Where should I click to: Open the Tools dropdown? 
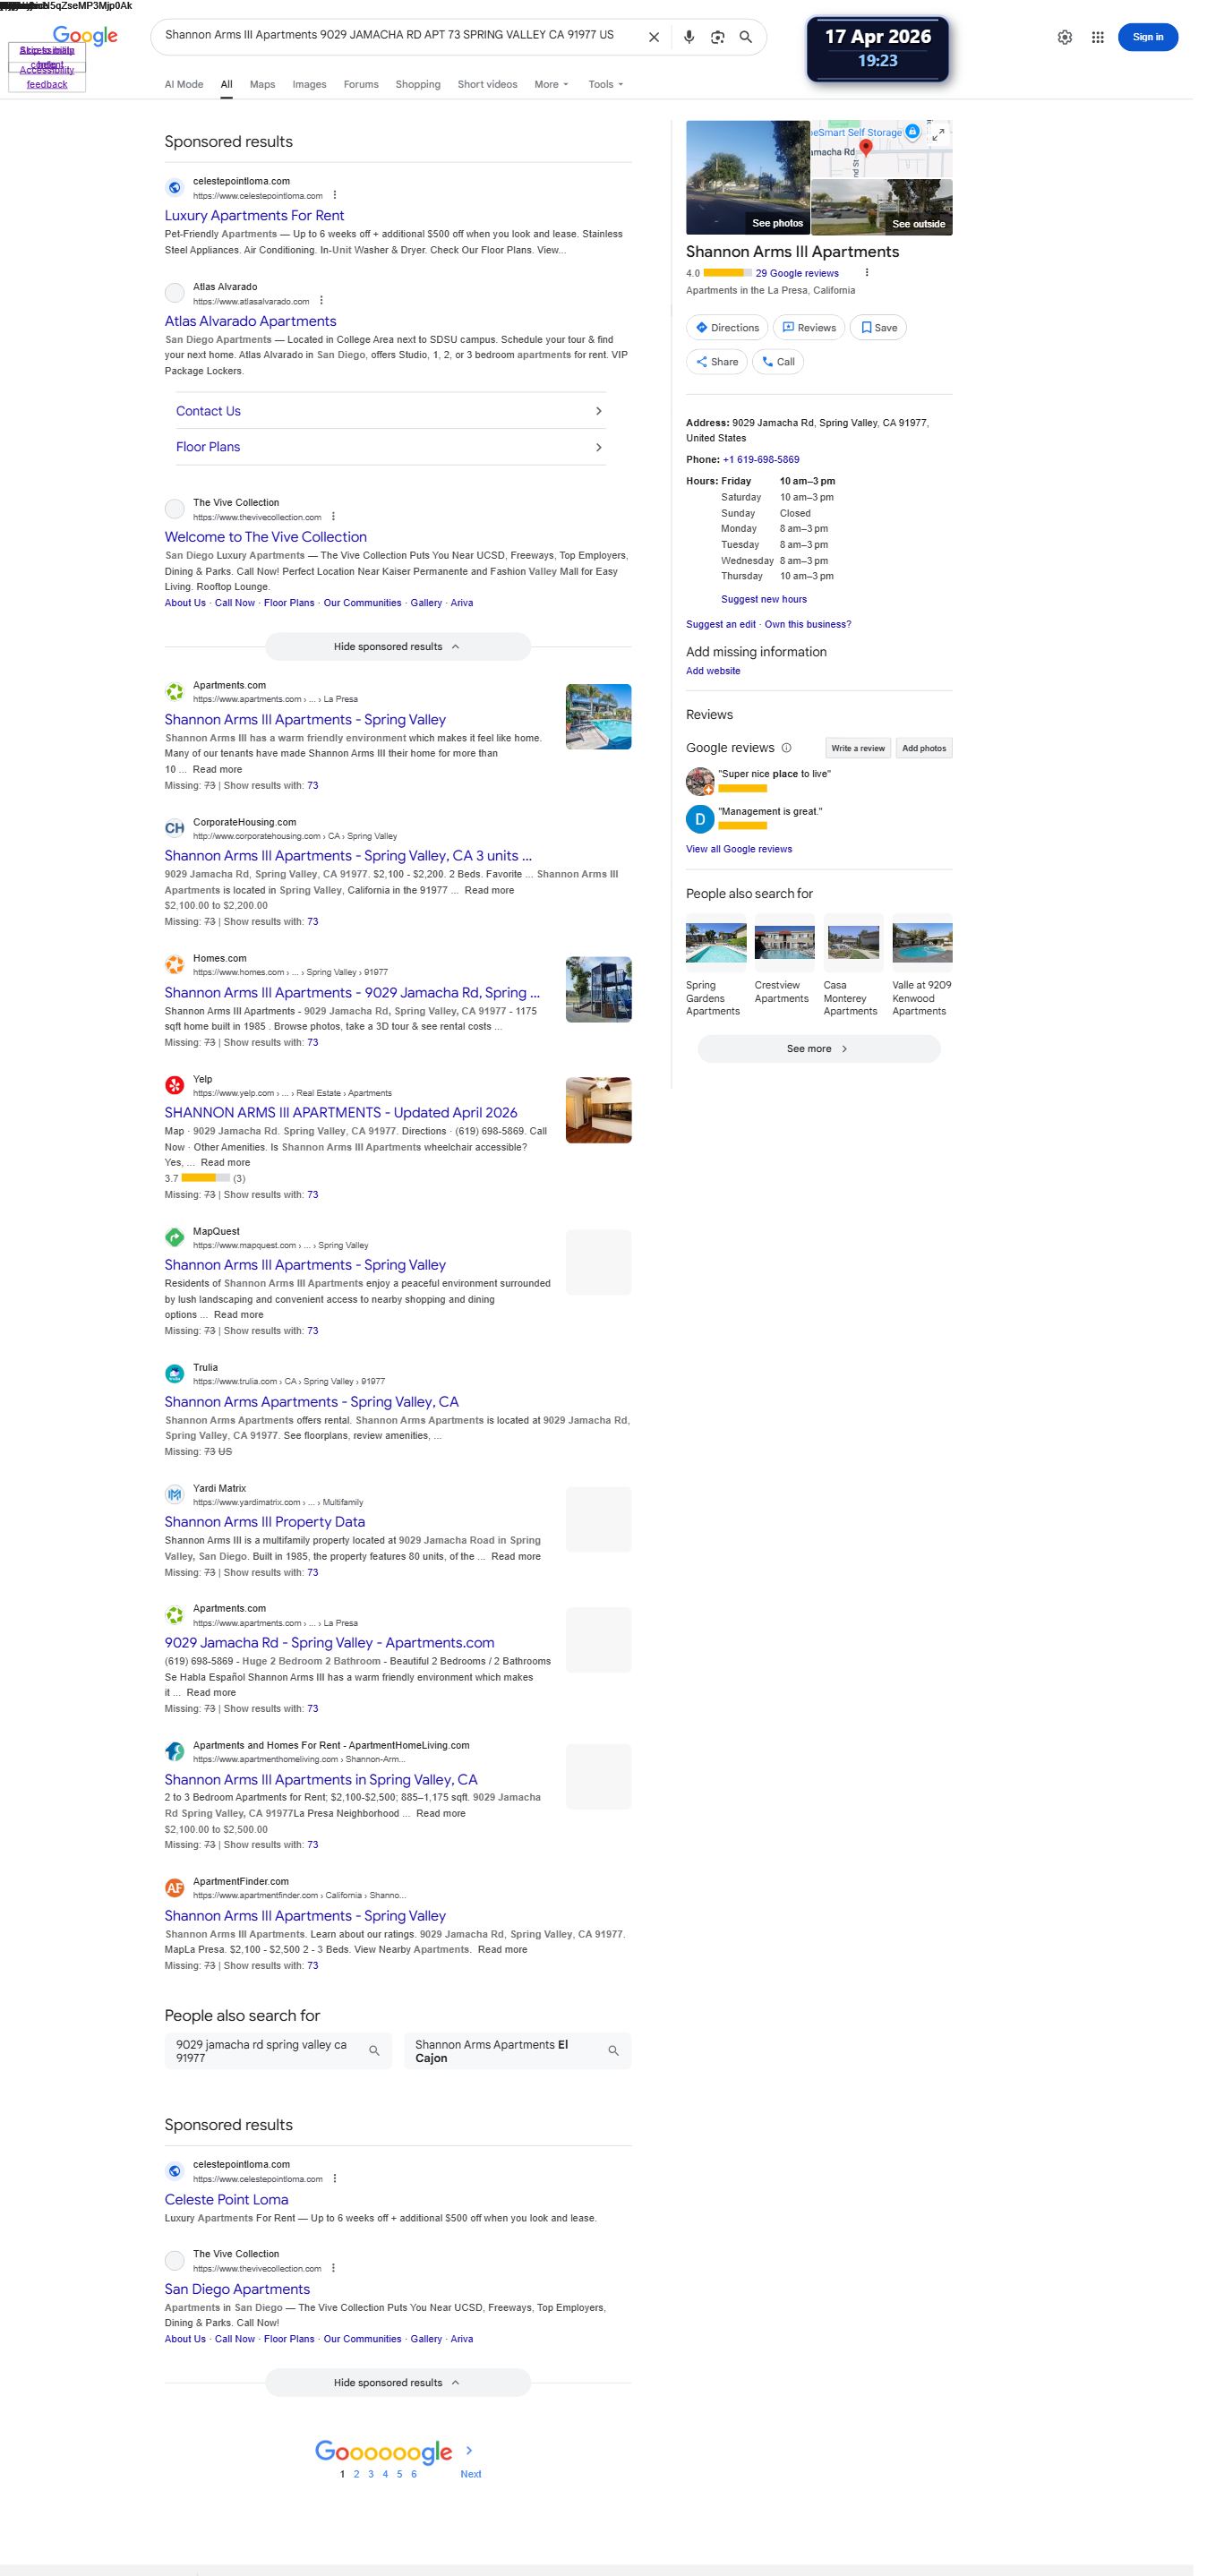(605, 85)
